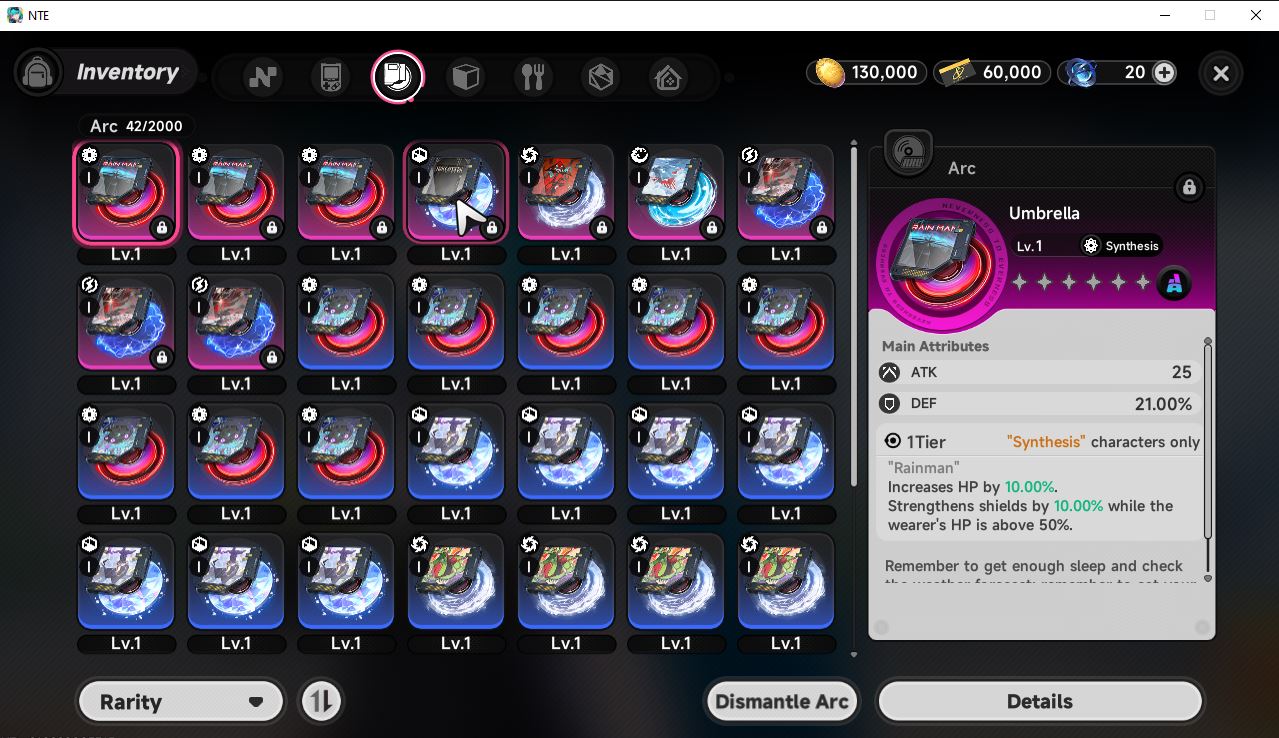The height and width of the screenshot is (738, 1279).
Task: Select the second locked Rainman arc thumbnail
Action: pyautogui.click(x=236, y=192)
